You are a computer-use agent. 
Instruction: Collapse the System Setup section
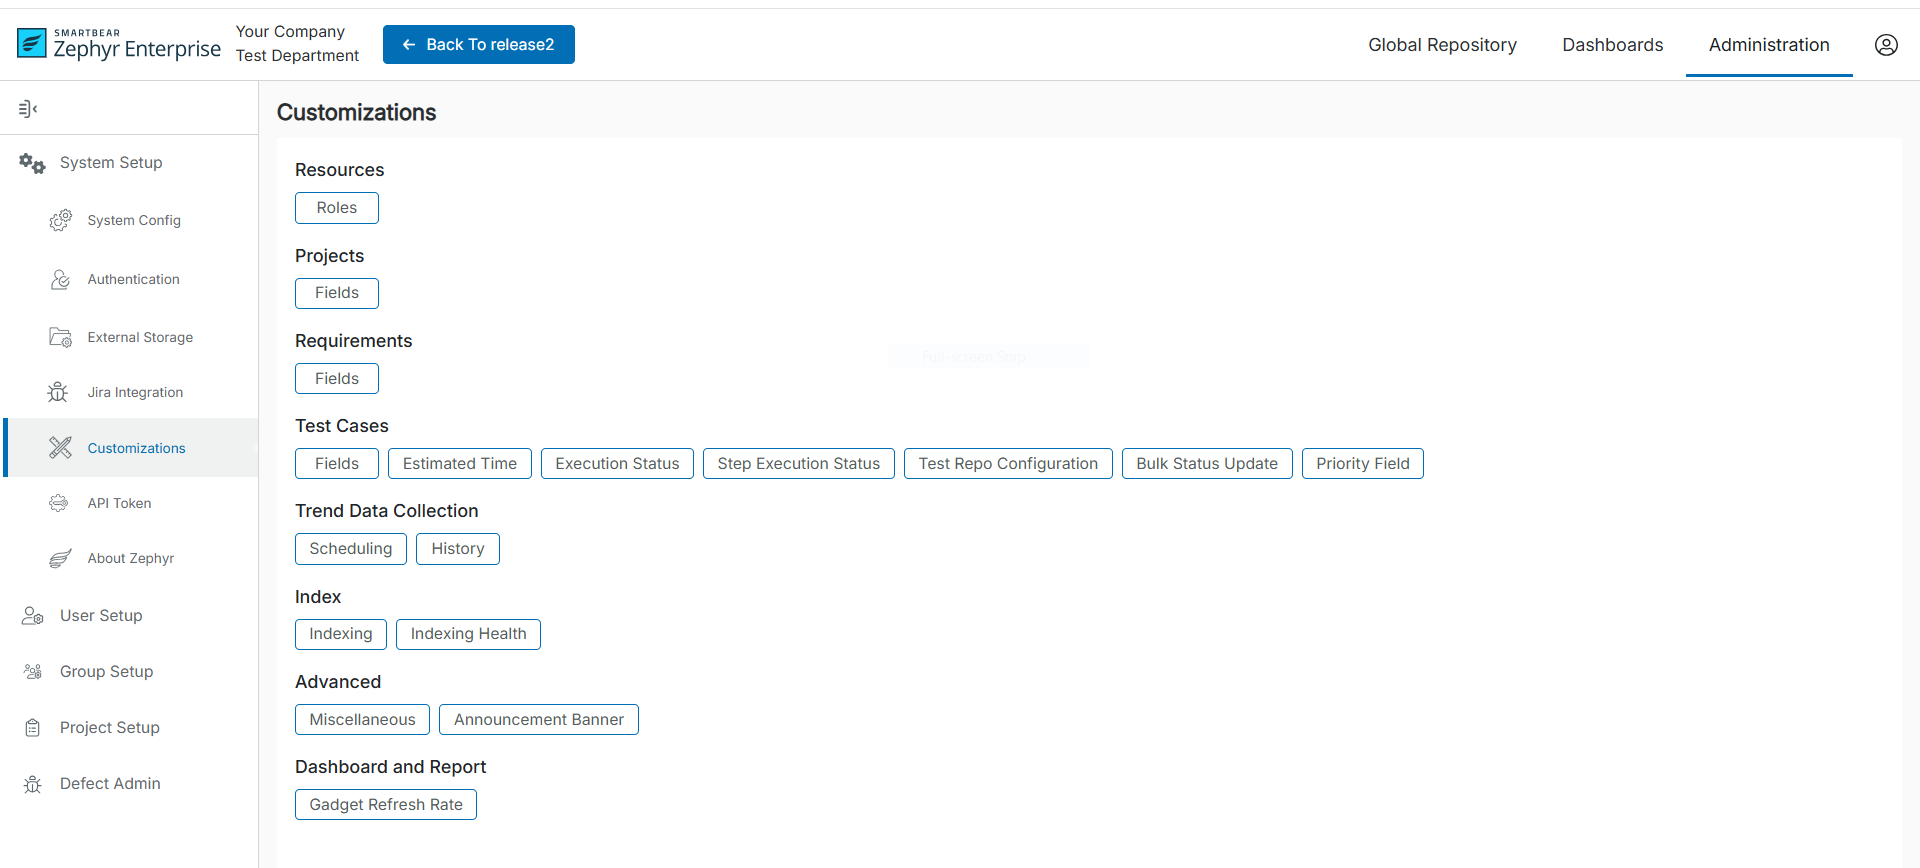click(110, 162)
